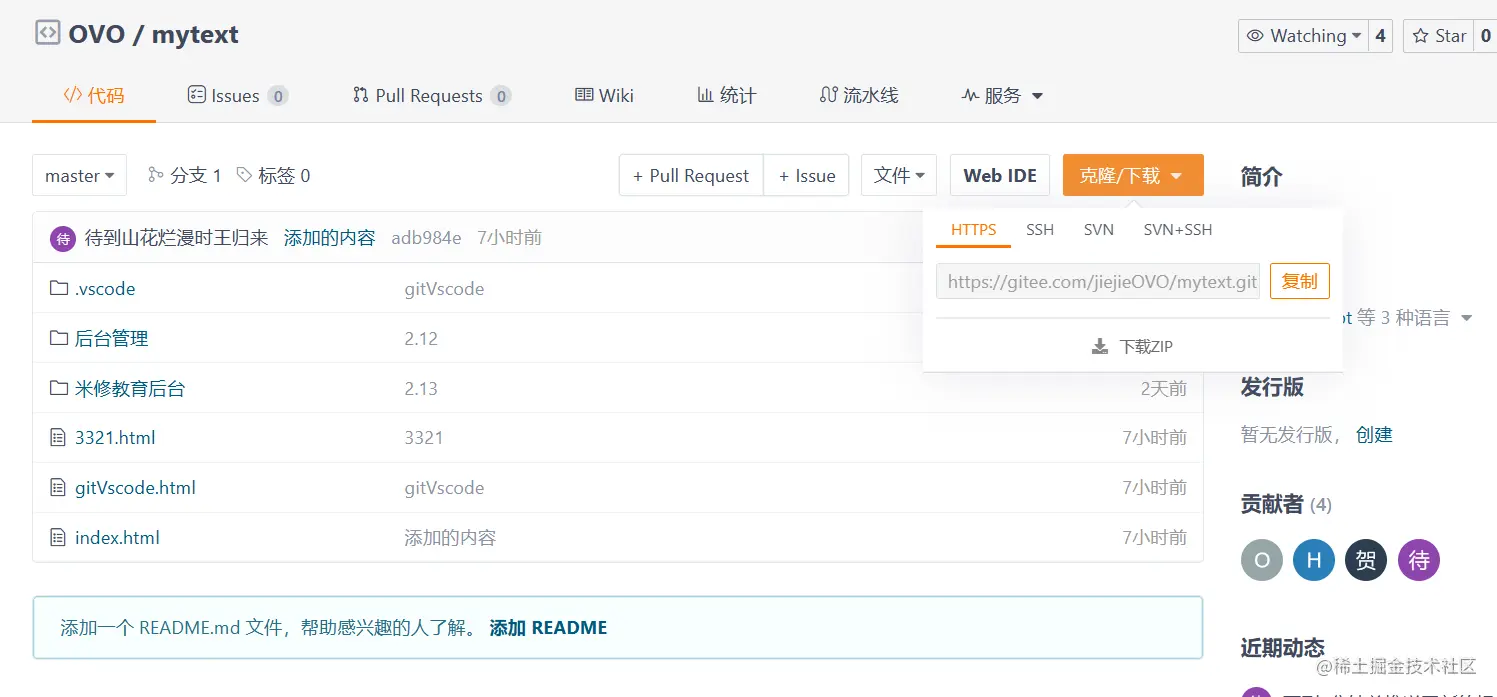Click the + Issue button
Image resolution: width=1497 pixels, height=697 pixels.
tap(807, 175)
